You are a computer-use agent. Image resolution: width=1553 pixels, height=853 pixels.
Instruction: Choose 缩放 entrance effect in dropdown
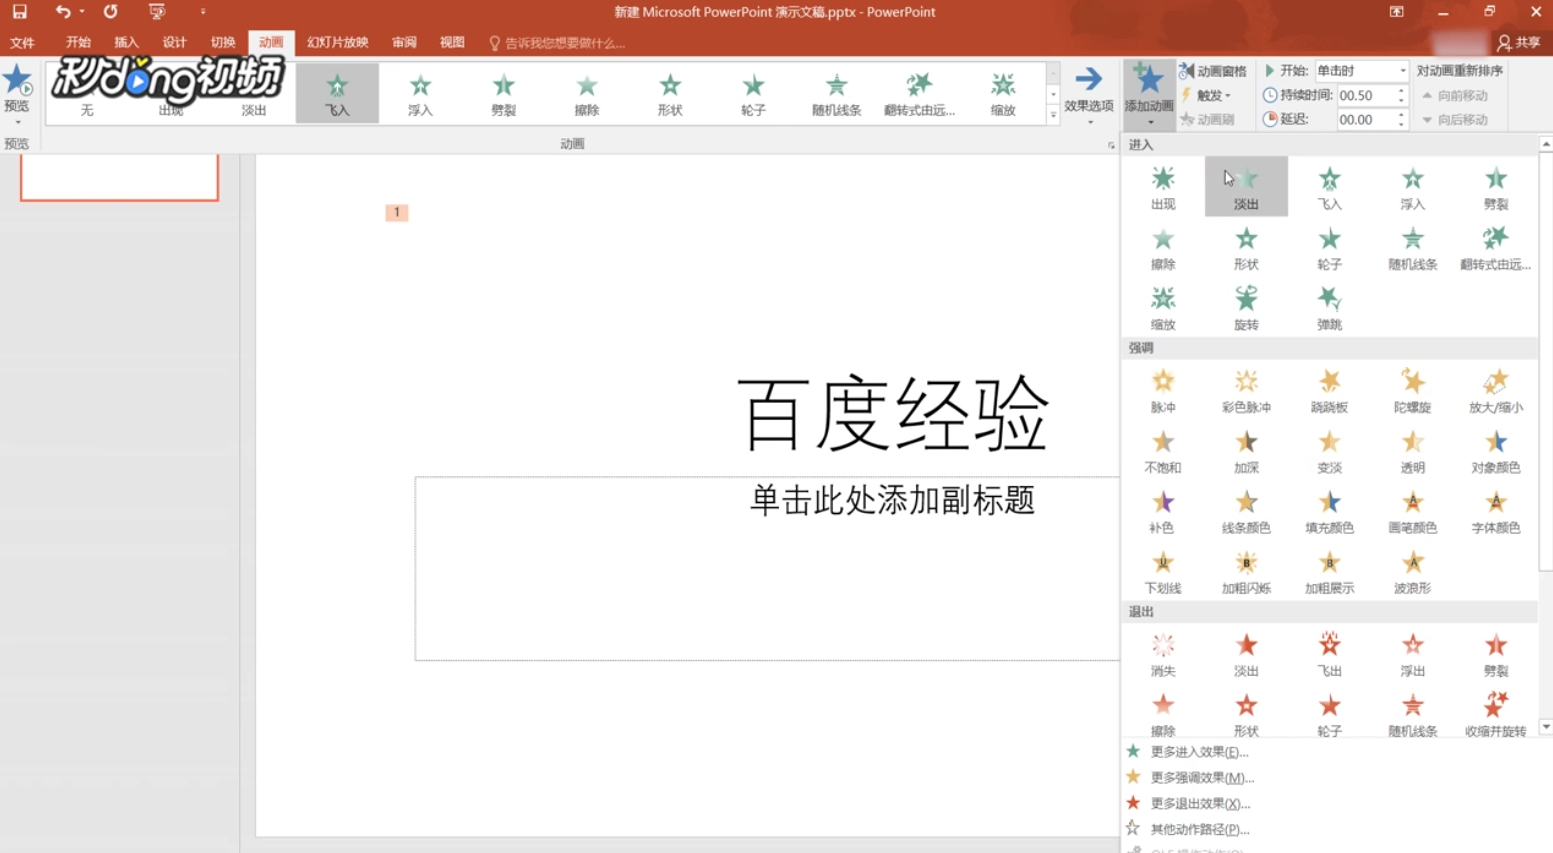click(1162, 308)
